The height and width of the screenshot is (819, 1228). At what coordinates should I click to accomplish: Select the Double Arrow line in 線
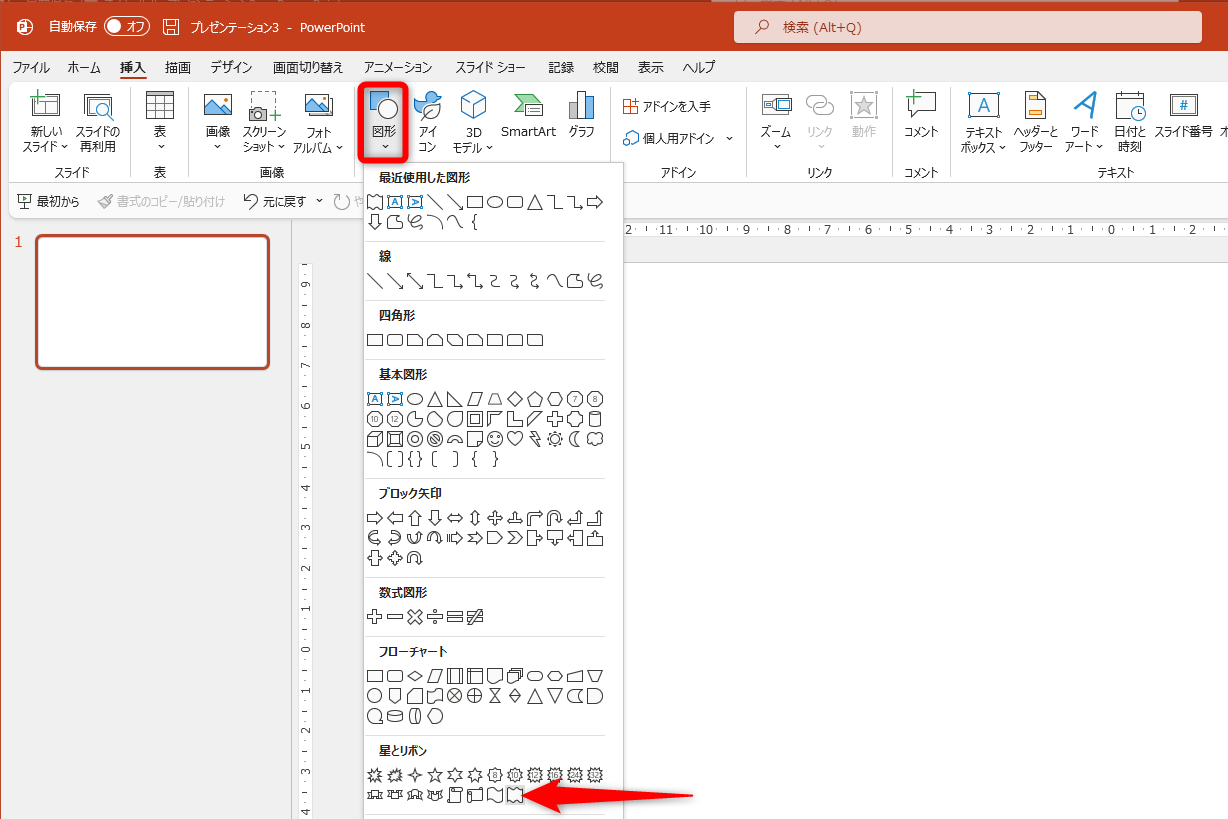pos(415,281)
